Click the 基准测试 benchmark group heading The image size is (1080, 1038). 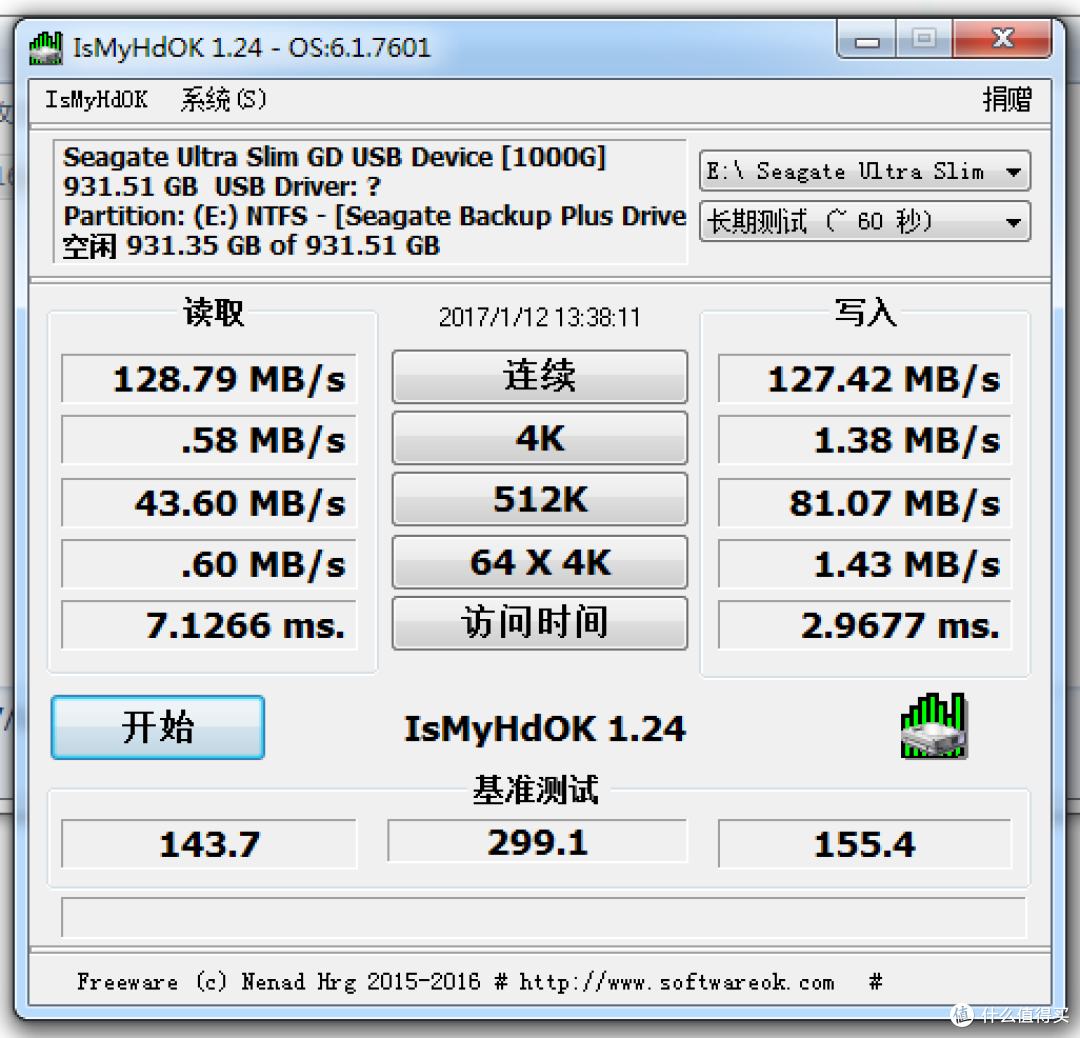tap(535, 789)
